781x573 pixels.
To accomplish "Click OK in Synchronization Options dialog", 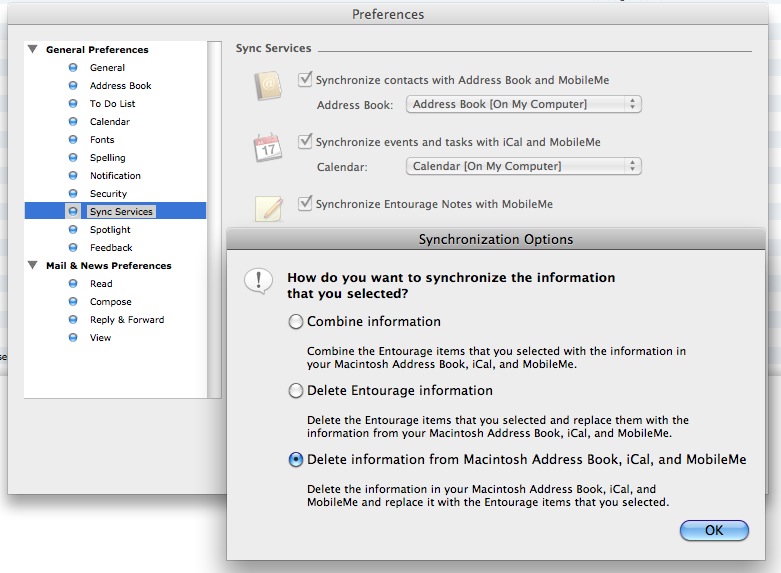I will click(714, 530).
